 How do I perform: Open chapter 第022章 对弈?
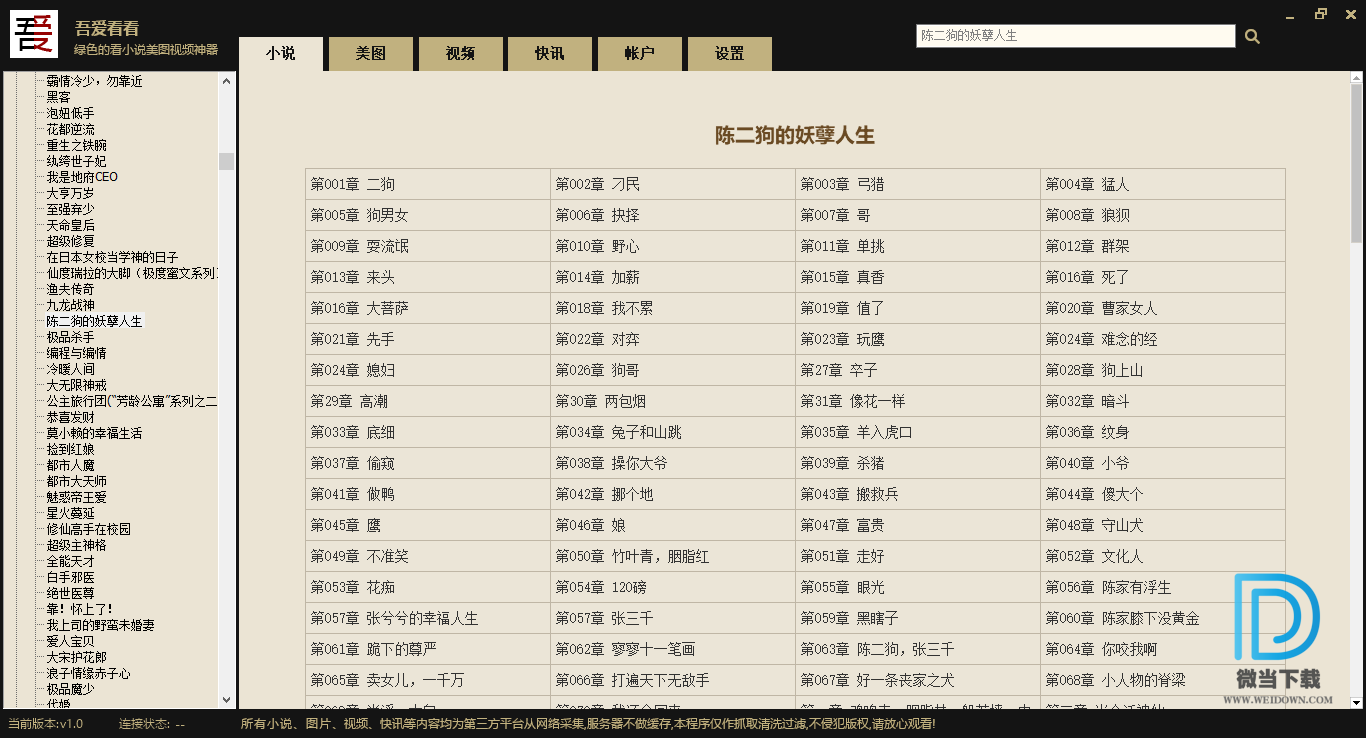pyautogui.click(x=597, y=339)
